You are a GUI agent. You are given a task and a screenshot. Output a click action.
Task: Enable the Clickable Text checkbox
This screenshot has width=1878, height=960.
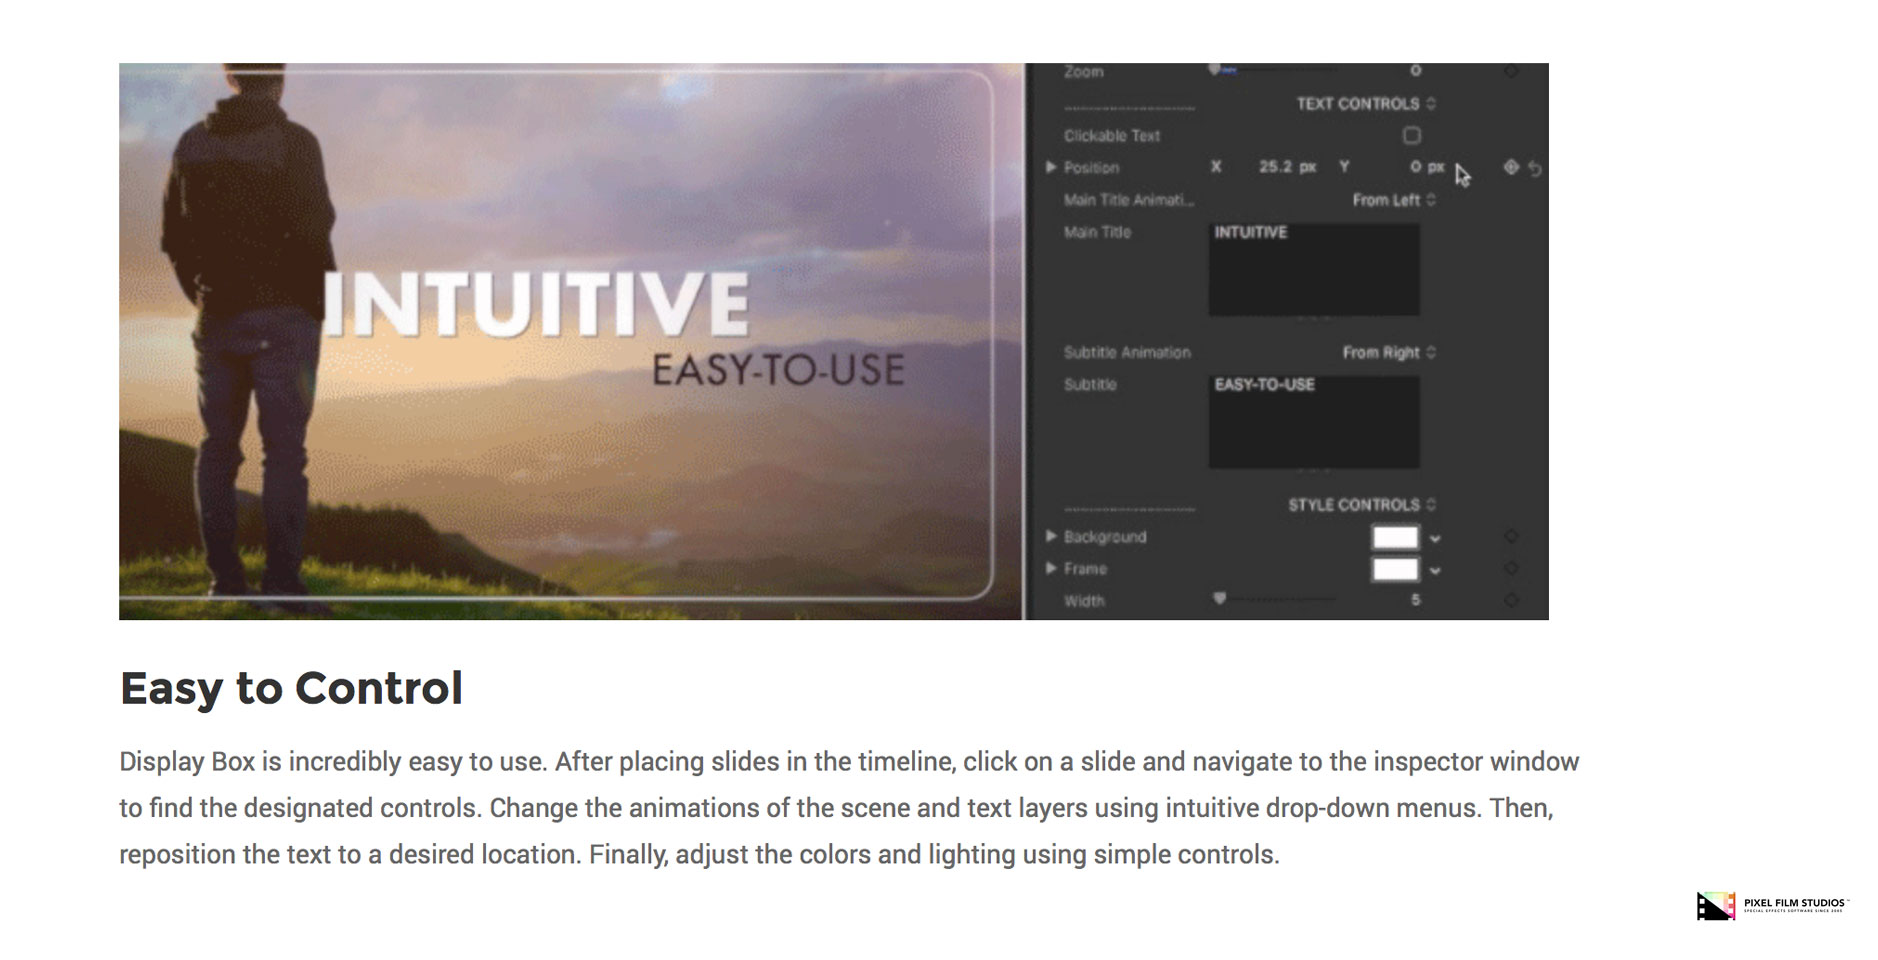point(1411,135)
